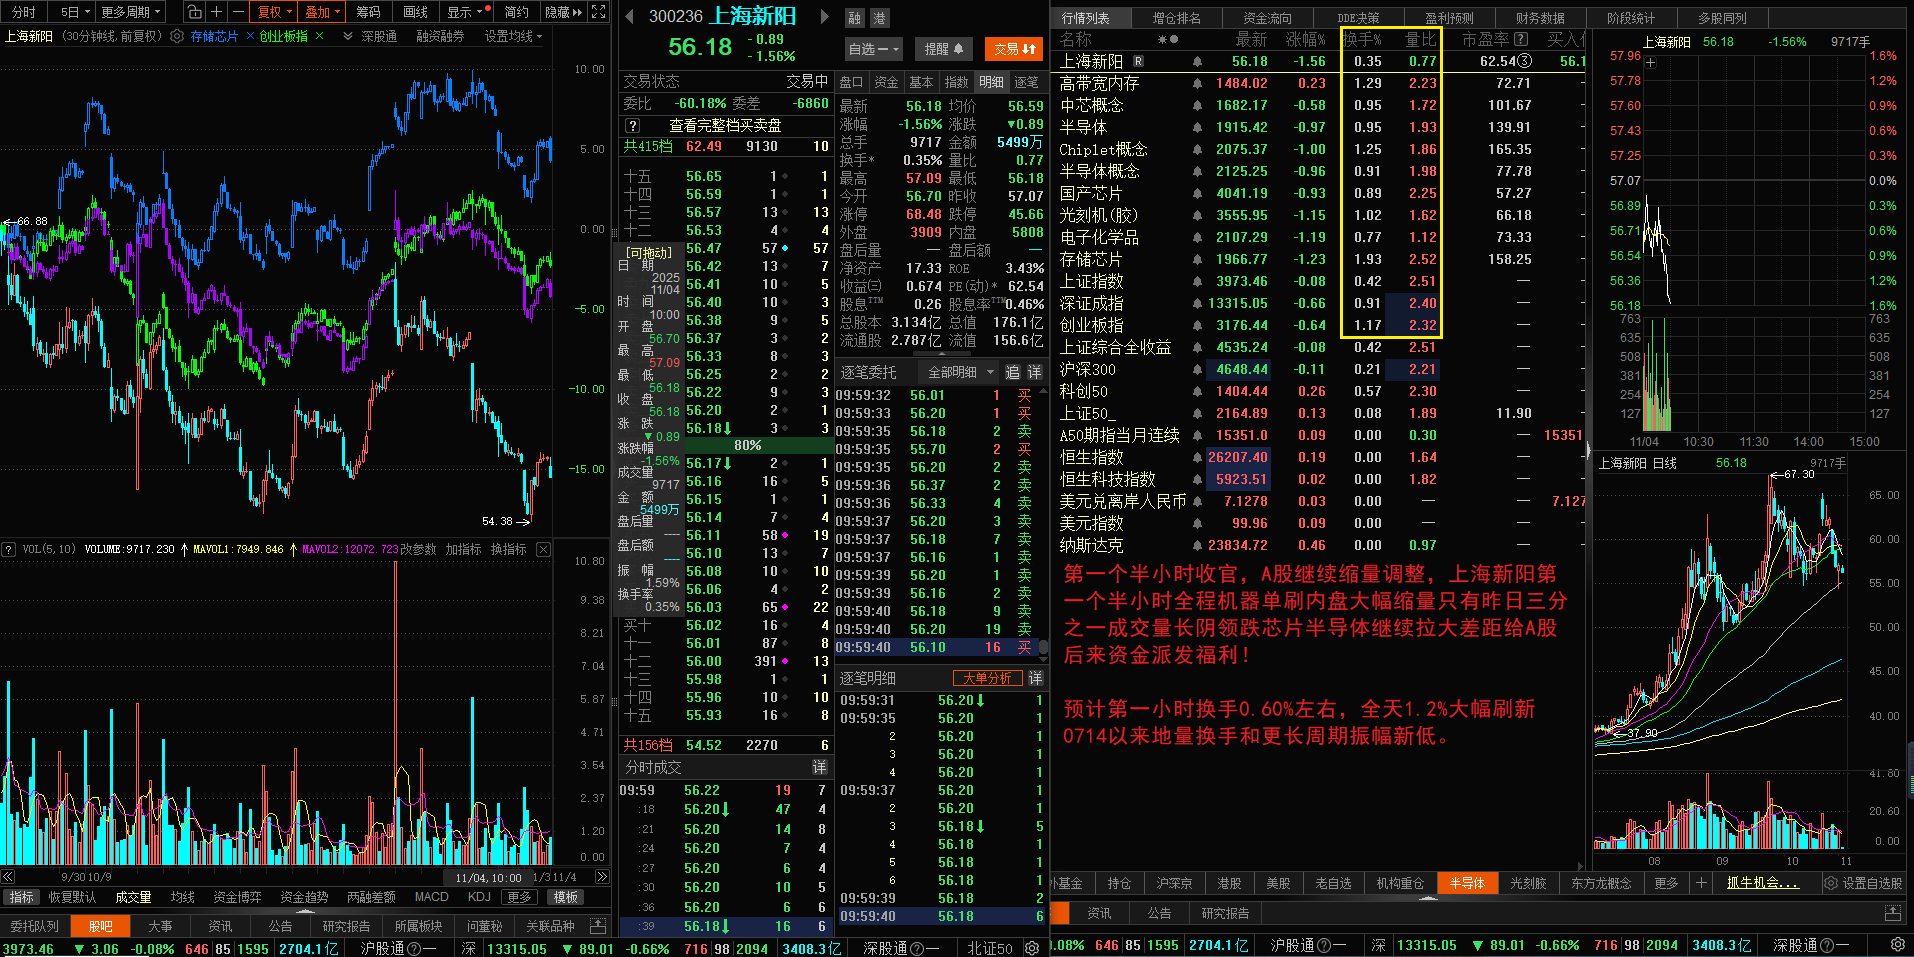Viewport: 1914px width, 957px height.
Task: Click the 港 badge next to stock name
Action: (x=879, y=18)
